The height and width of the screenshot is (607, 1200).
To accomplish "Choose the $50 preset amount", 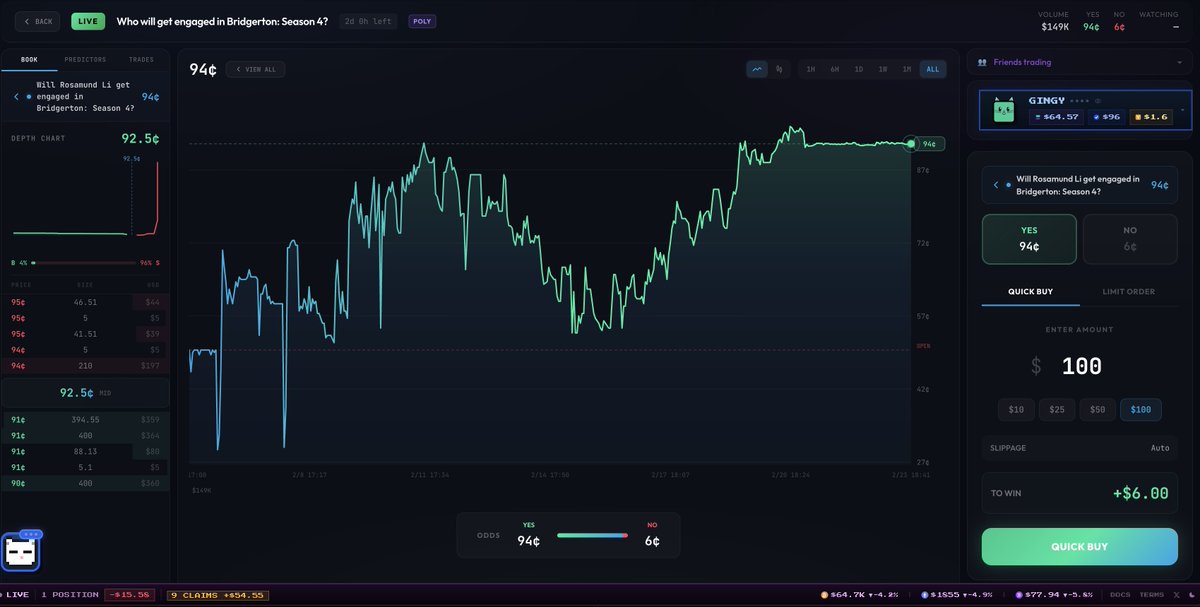I will coord(1098,409).
